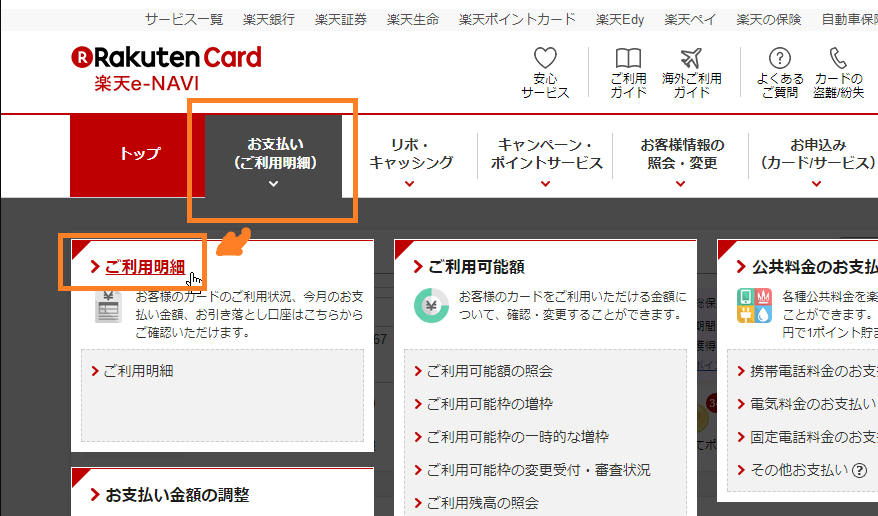This screenshot has width=878, height=516.
Task: Expand chevron under お申込み(カード/サービス)
Action: 816,184
